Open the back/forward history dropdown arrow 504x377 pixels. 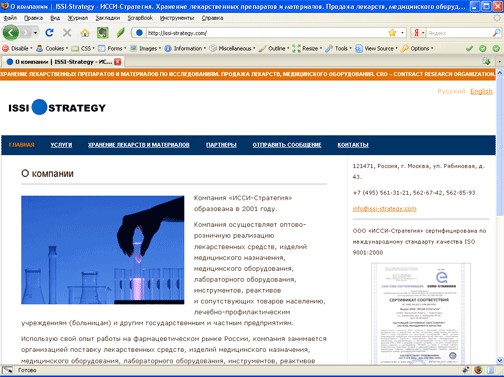35,33
